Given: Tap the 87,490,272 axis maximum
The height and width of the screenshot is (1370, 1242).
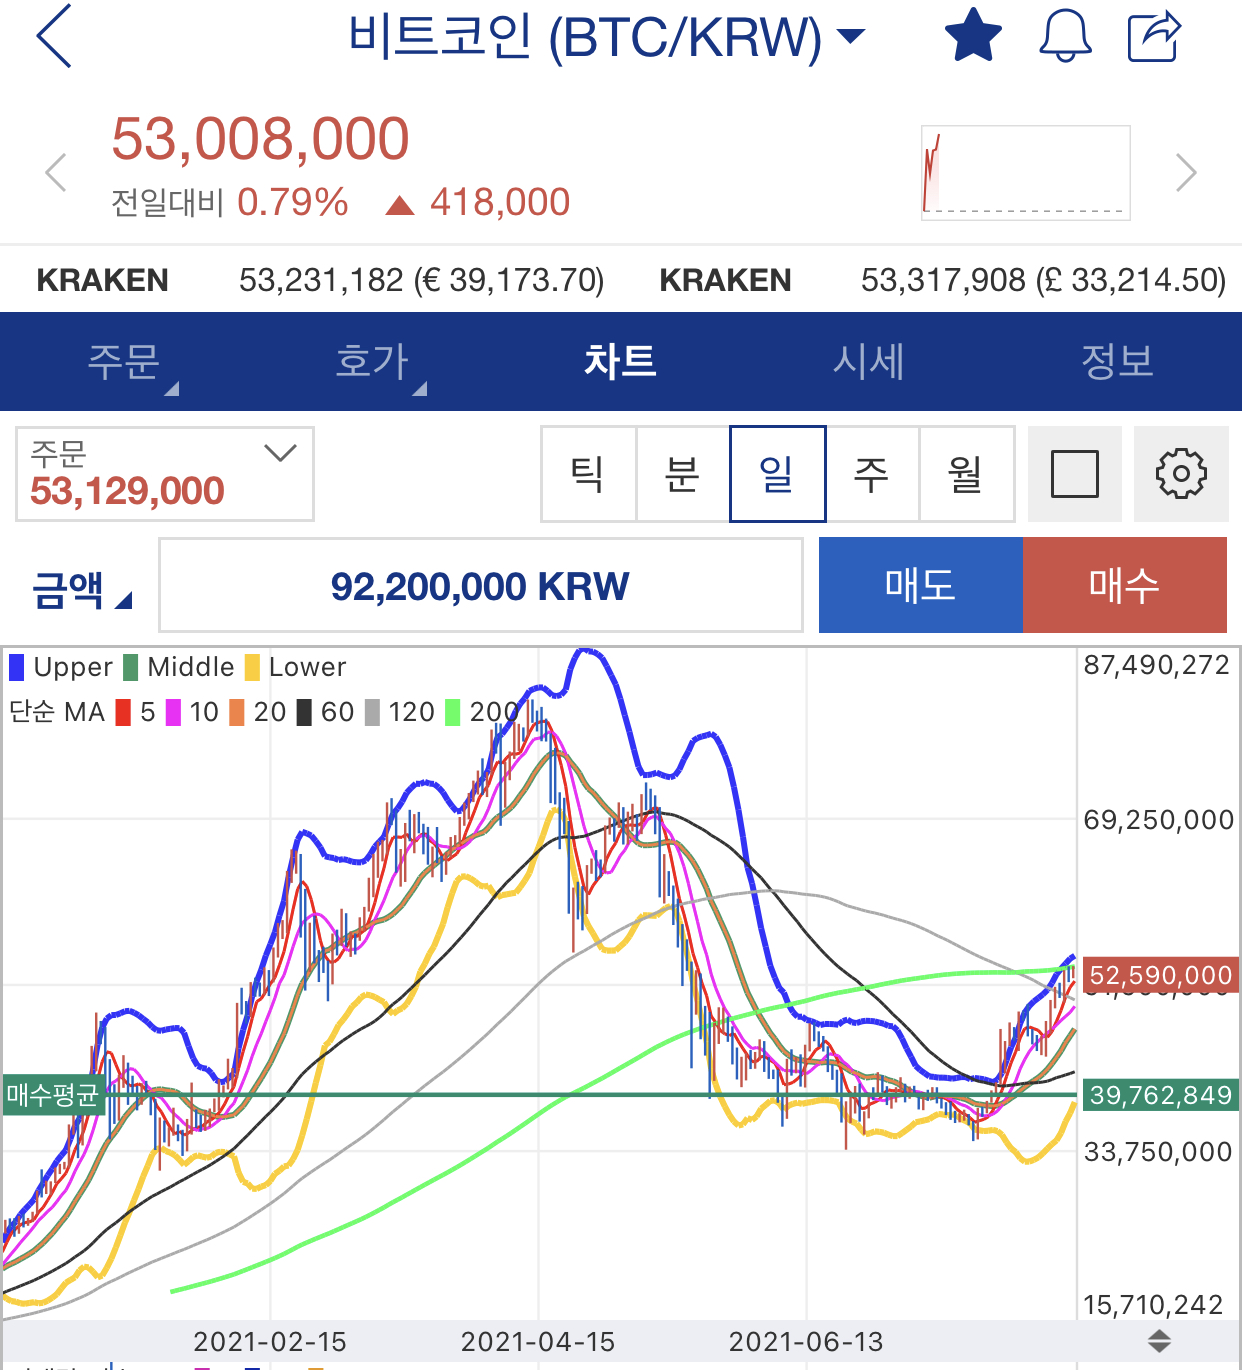Looking at the screenshot, I should 1157,665.
